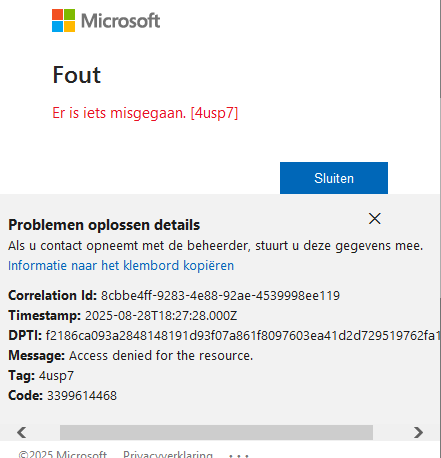Click the Fout heading

77,75
